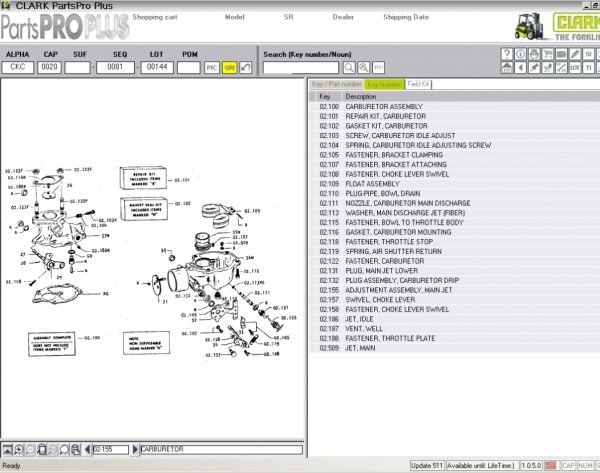Open the shopping cart toolbar icon
This screenshot has width=600, height=473.
coord(548,54)
